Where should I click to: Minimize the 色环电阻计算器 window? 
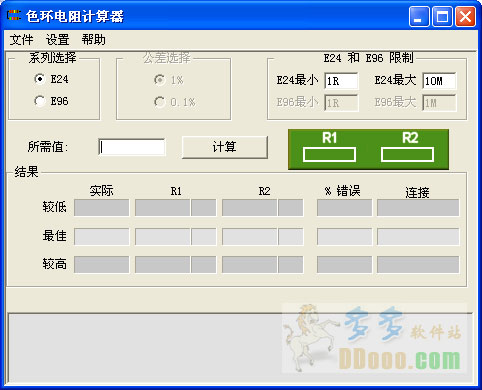(x=420, y=16)
